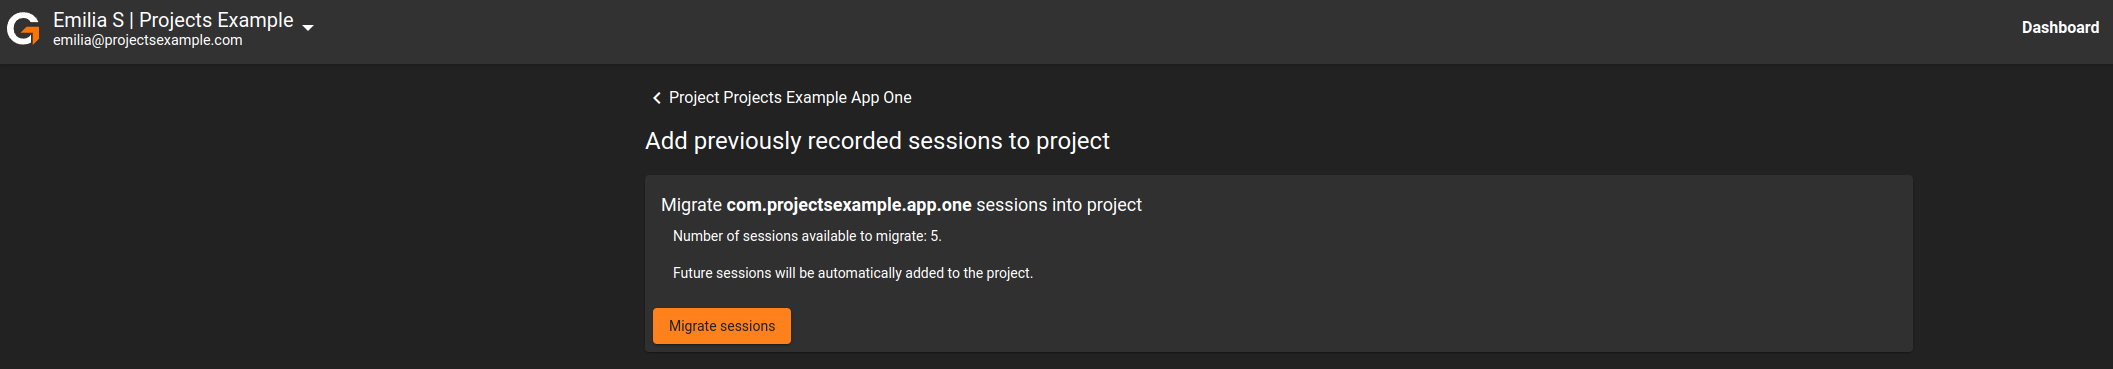This screenshot has width=2113, height=369.
Task: Open the account switcher dropdown arrow
Action: [308, 28]
